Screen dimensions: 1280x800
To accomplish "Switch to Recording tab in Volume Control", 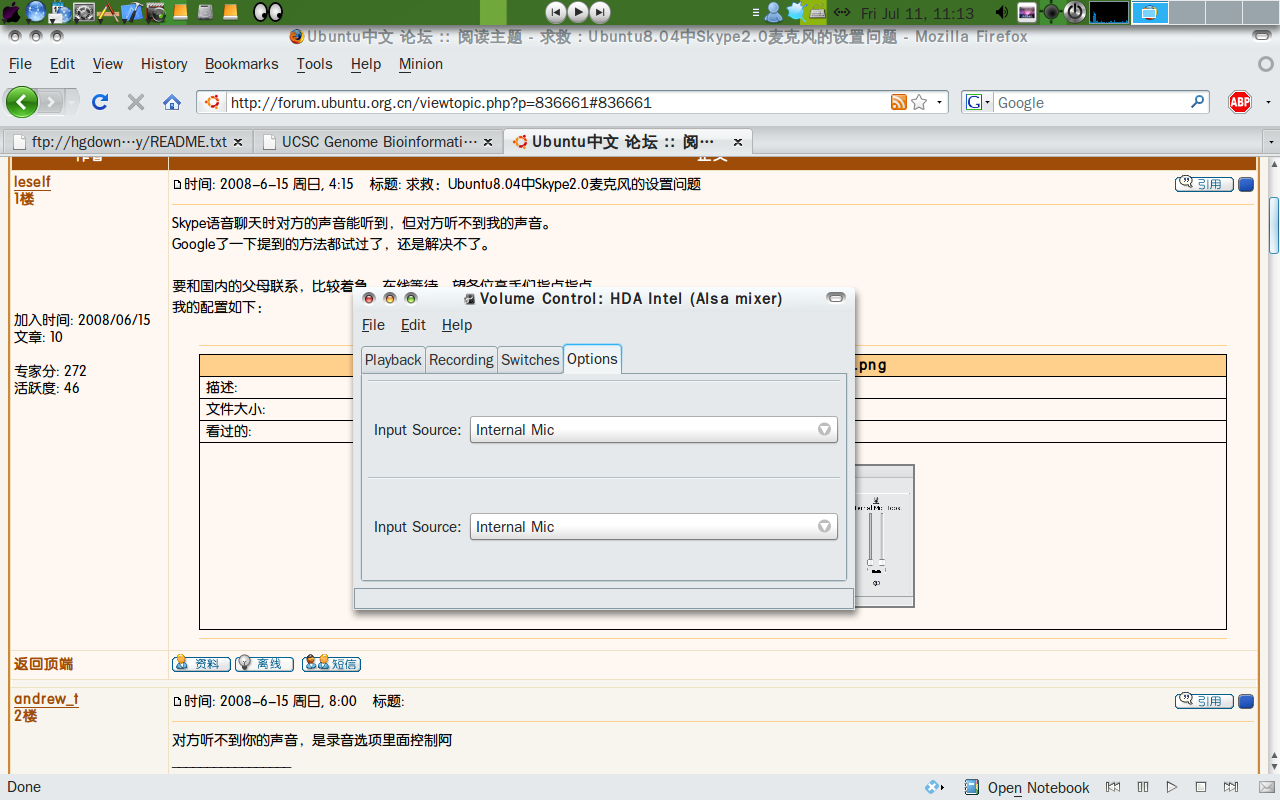I will point(461,360).
